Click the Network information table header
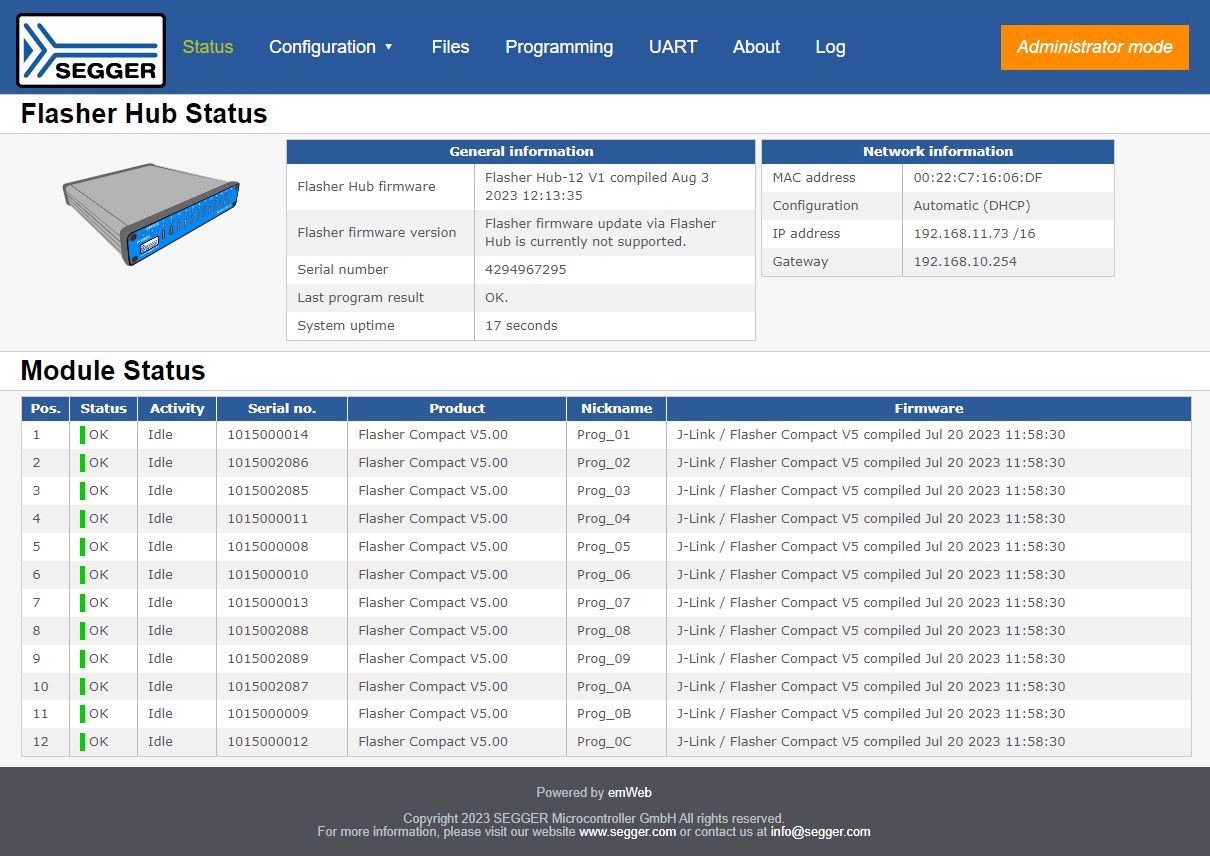1210x856 pixels. click(x=938, y=152)
